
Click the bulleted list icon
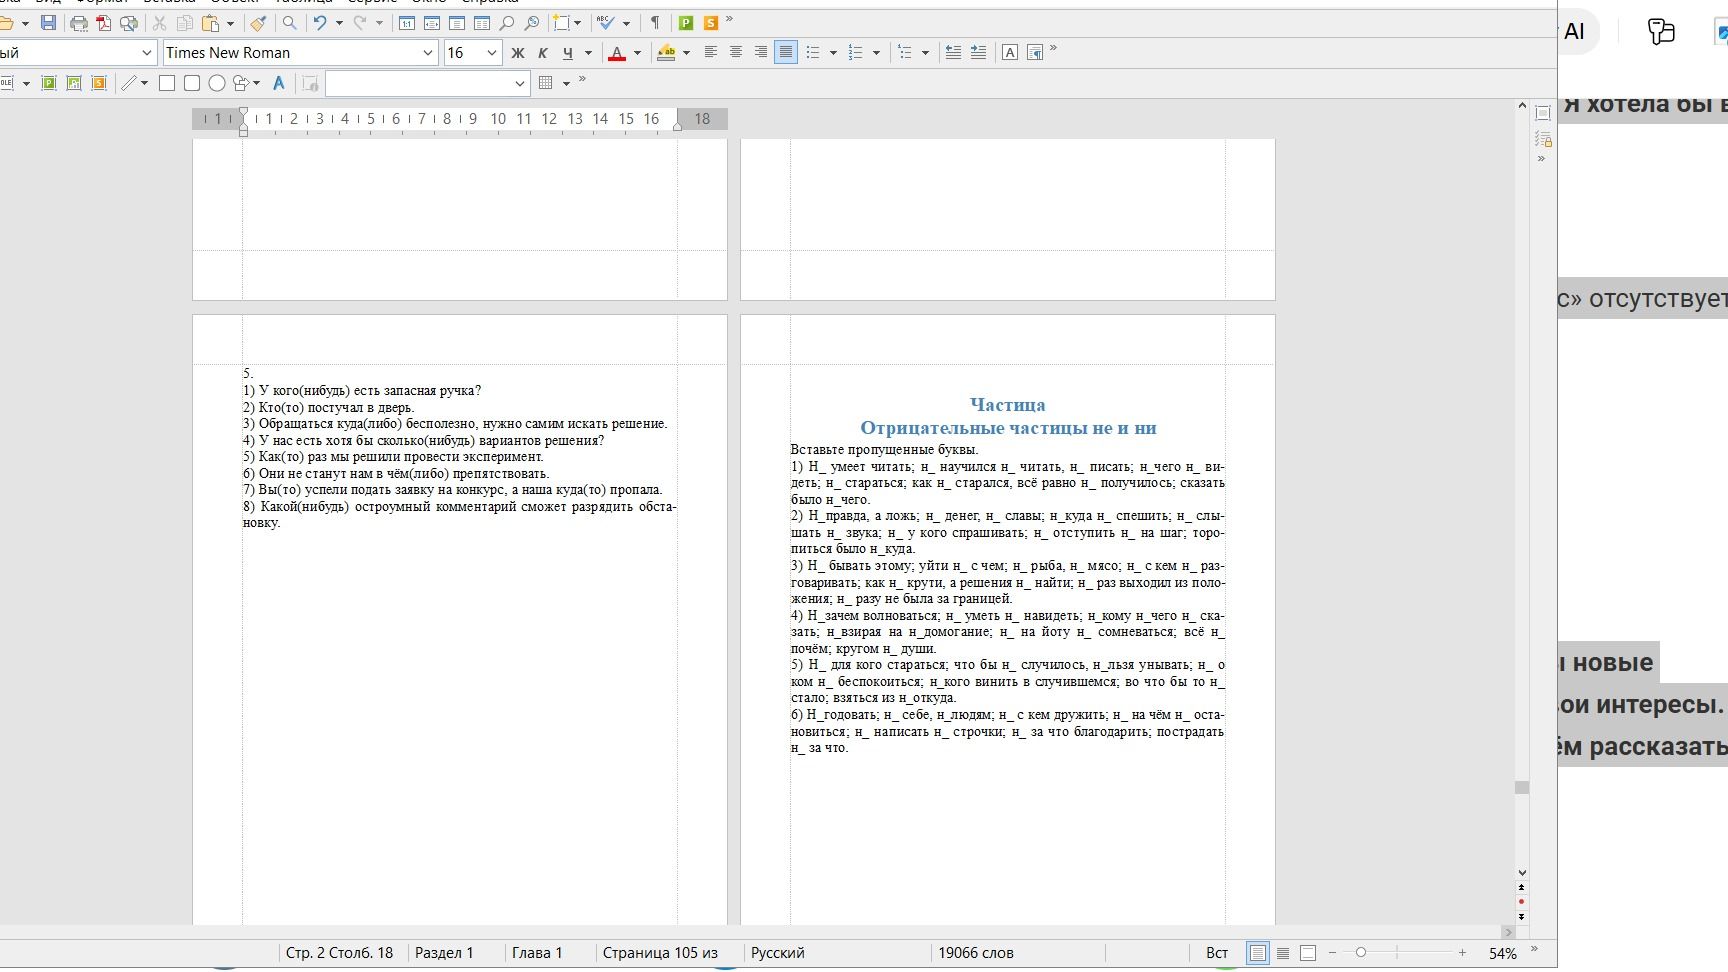tap(813, 52)
